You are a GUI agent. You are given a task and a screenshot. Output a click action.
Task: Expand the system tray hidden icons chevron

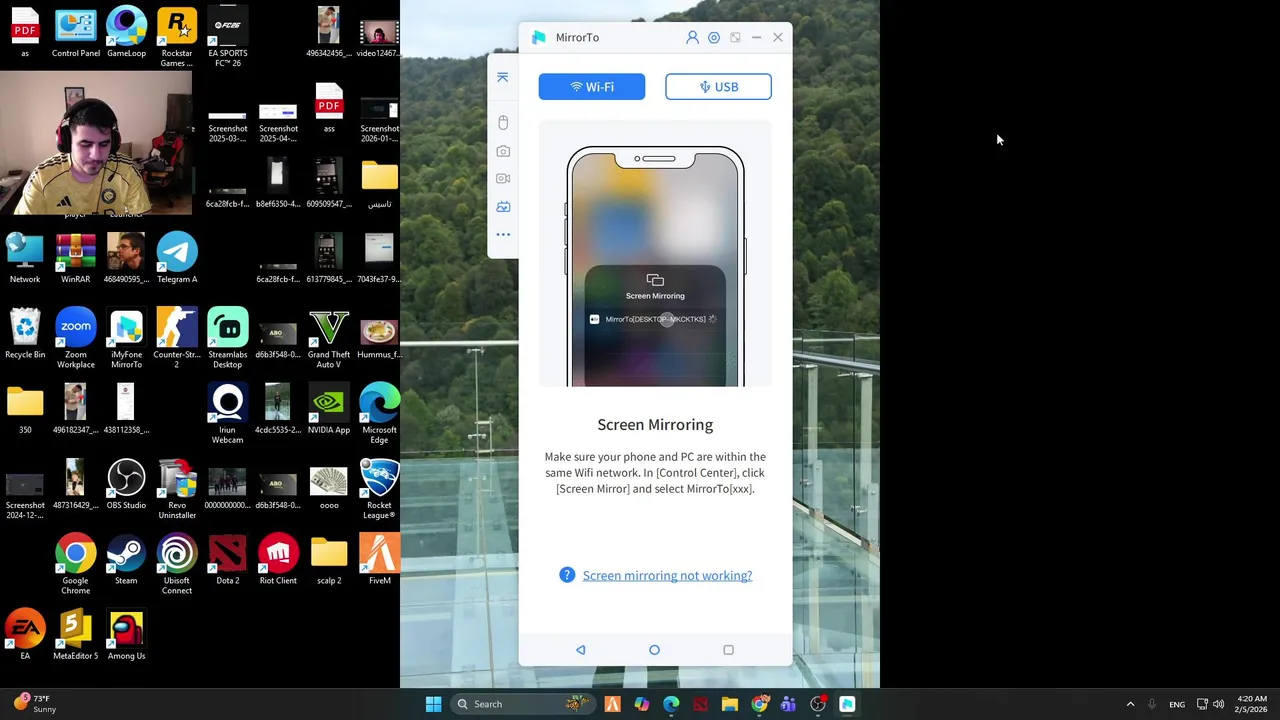[x=1131, y=704]
